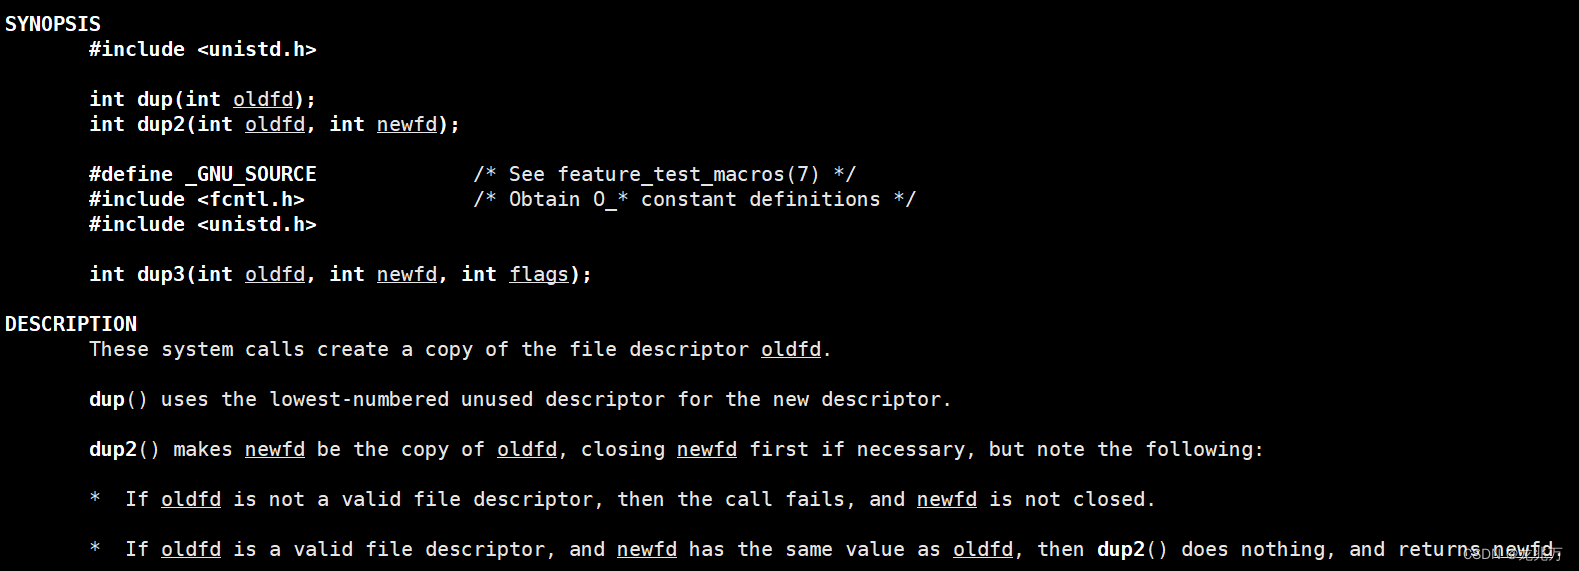Click the underlined flags argument of dup3

click(x=539, y=274)
